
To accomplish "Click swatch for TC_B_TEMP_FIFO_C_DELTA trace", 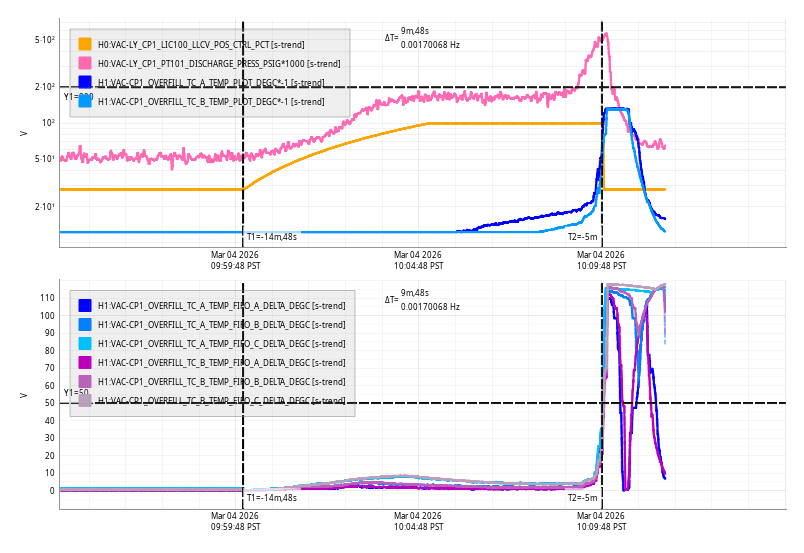I will pyautogui.click(x=85, y=400).
